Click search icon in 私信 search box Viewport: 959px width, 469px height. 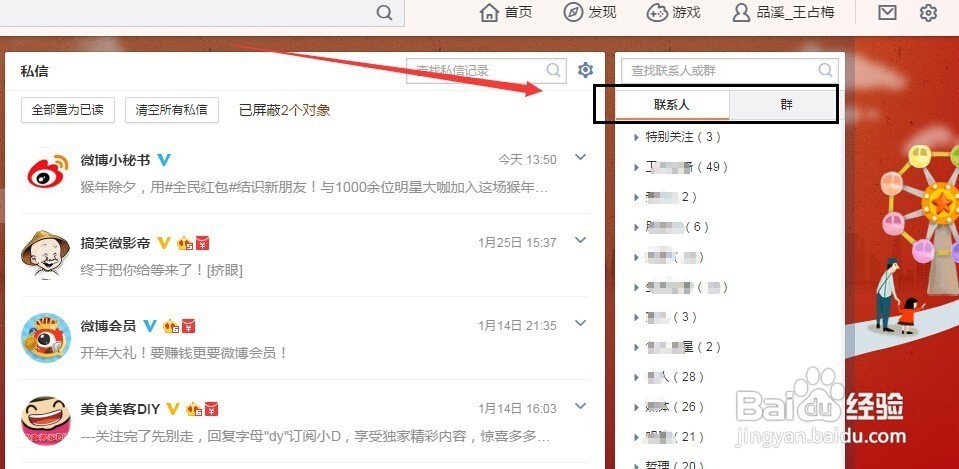(x=554, y=70)
